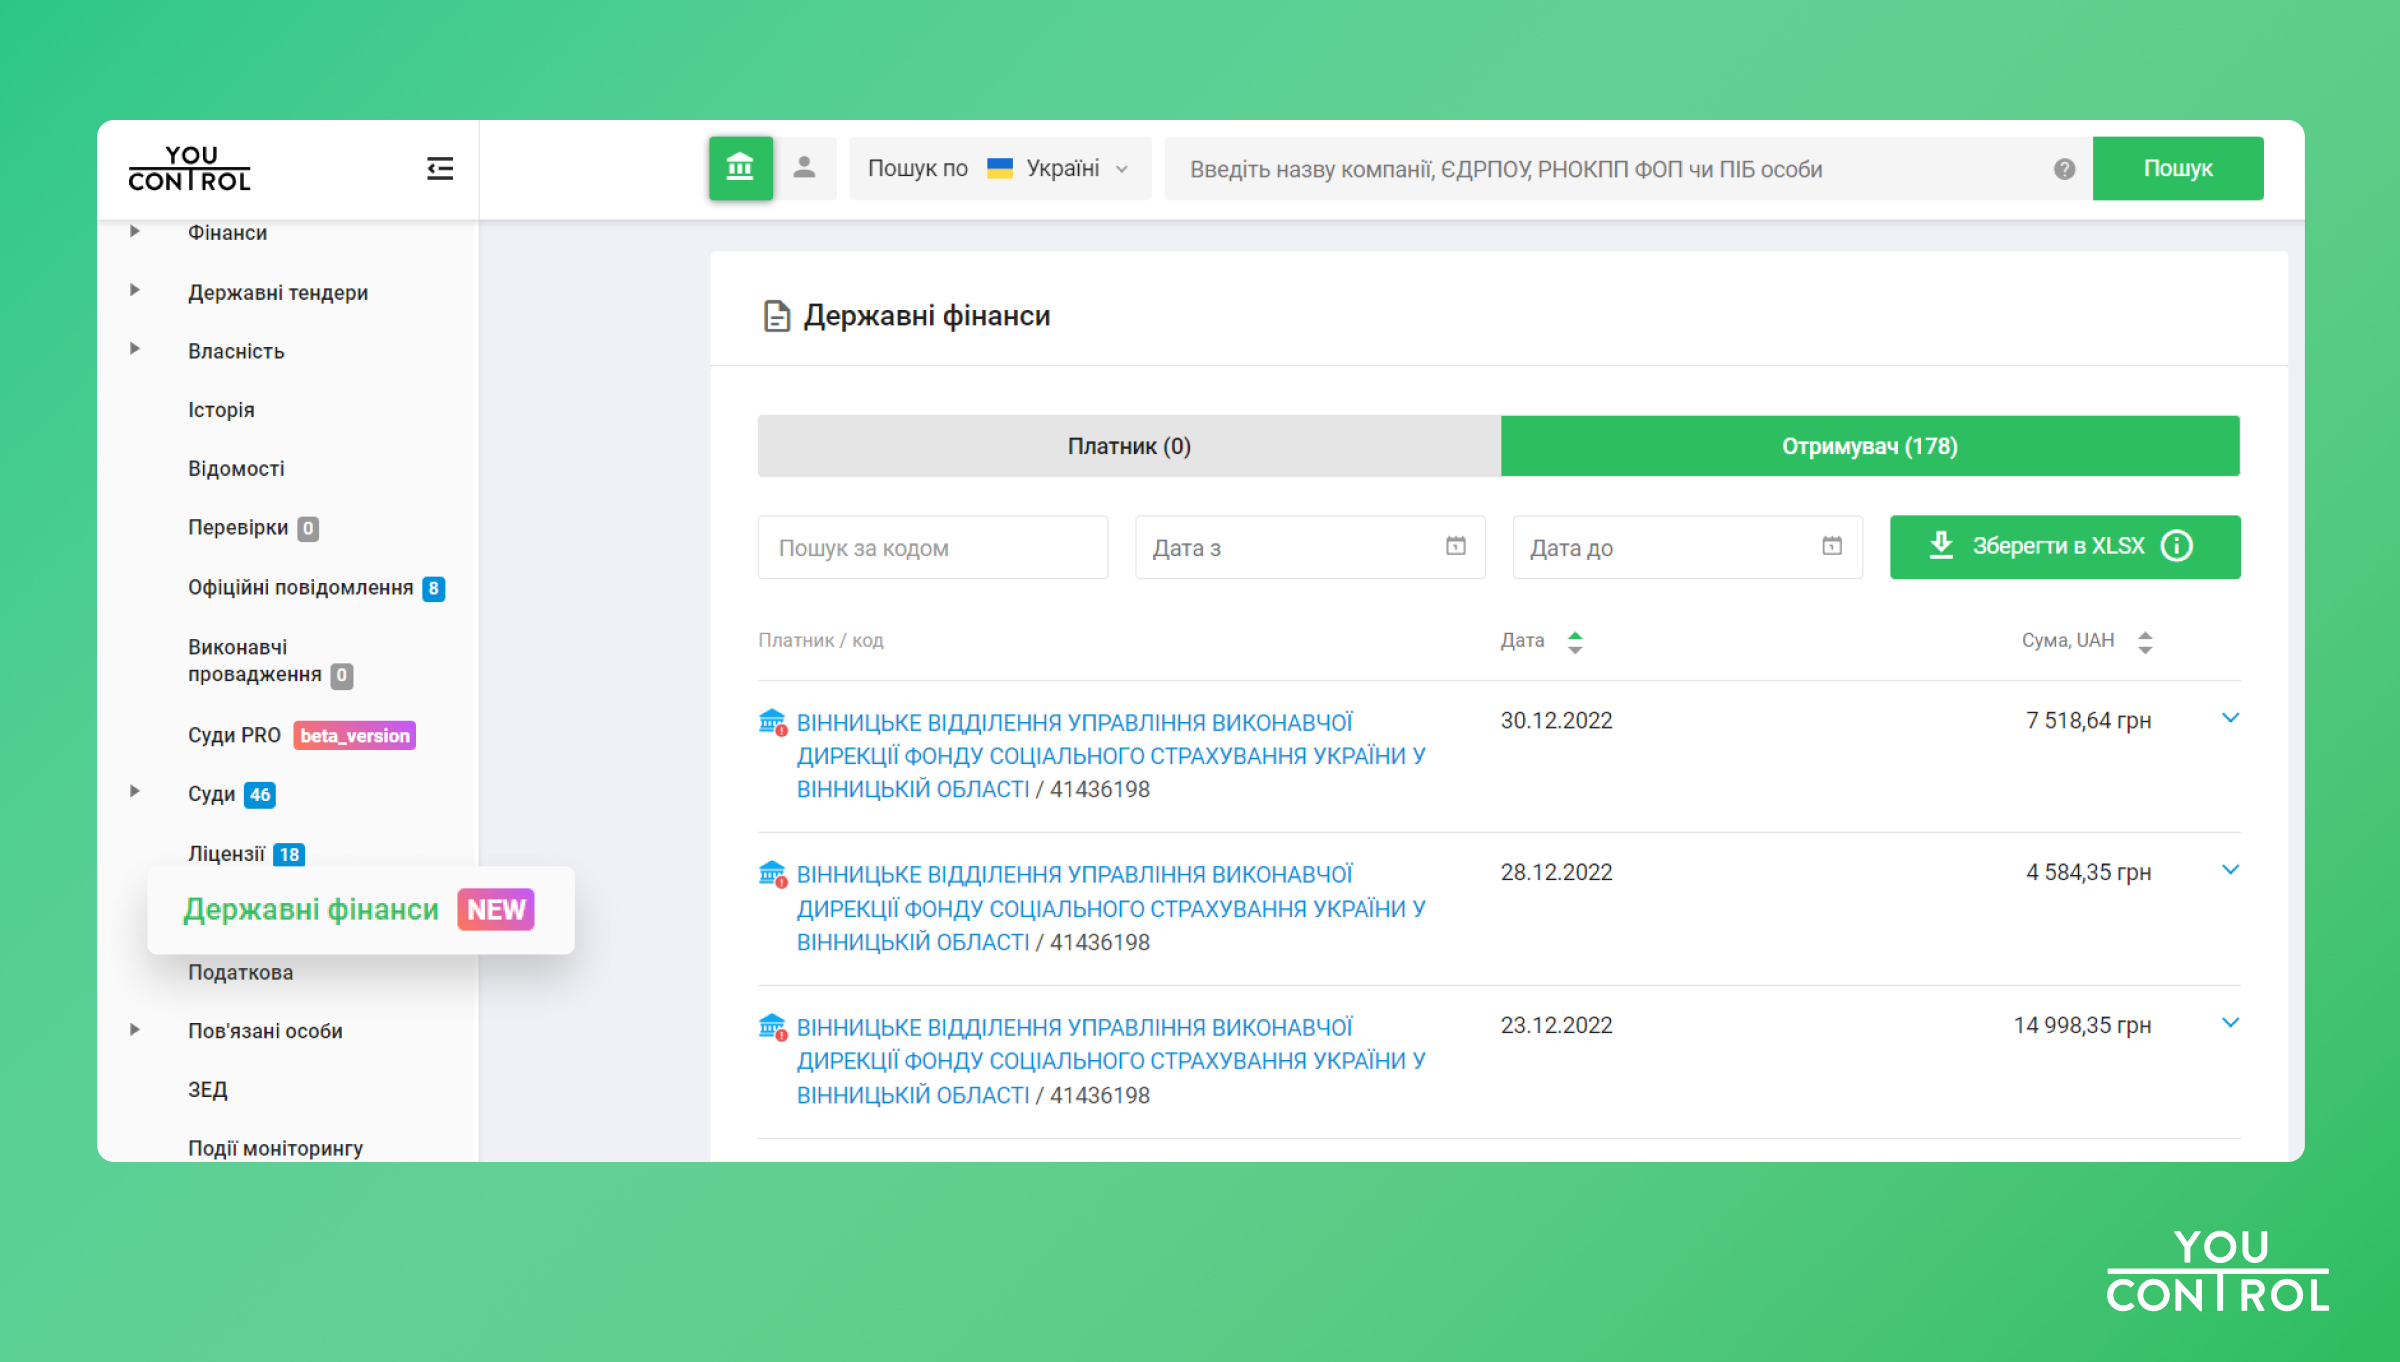Open search help question mark icon

(x=2064, y=169)
